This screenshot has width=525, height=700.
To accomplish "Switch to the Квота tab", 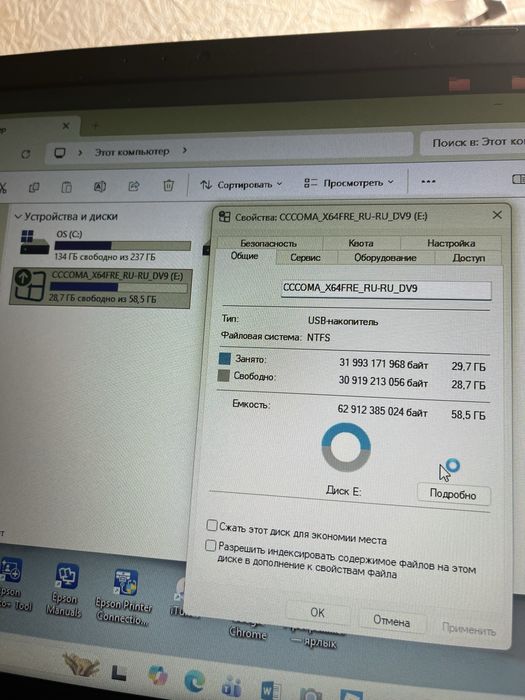I will tap(361, 243).
